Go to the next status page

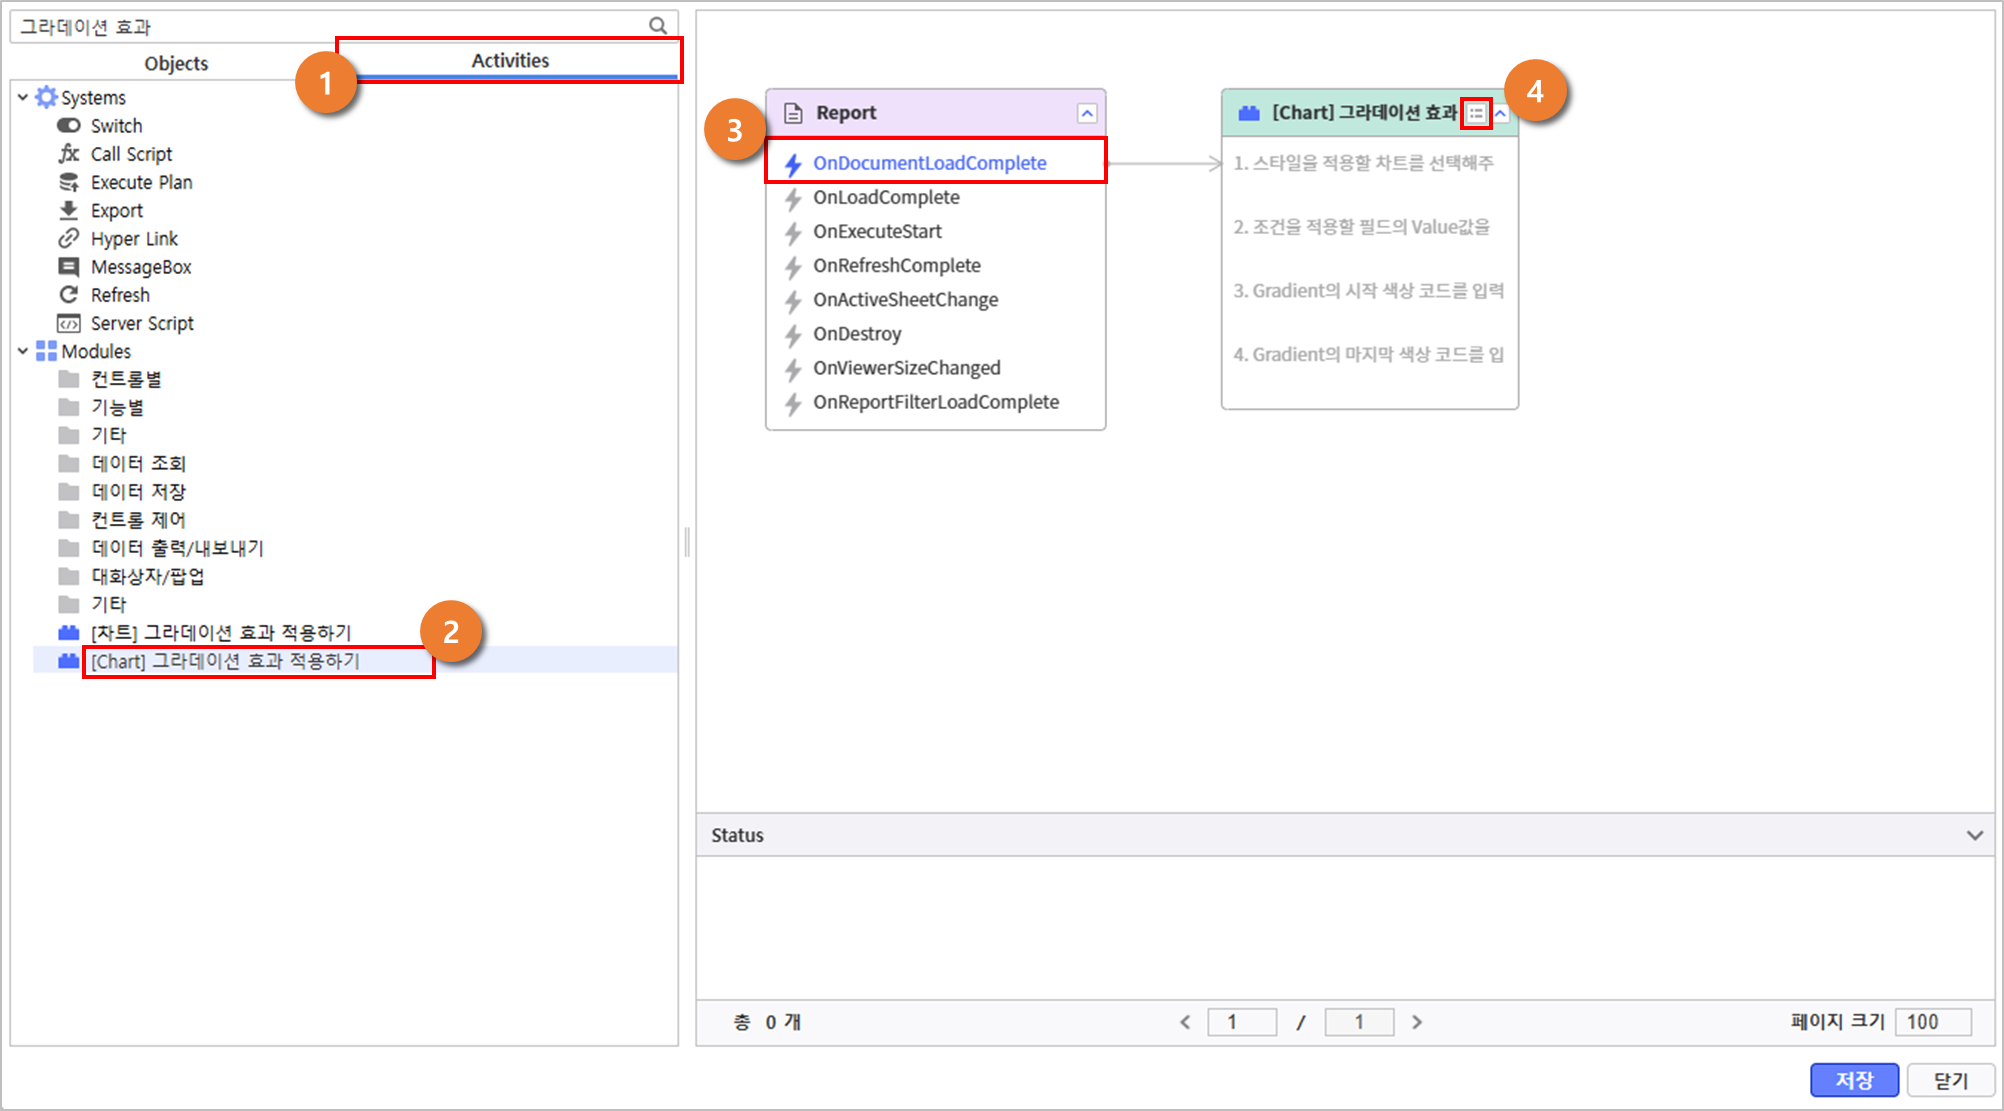click(x=1417, y=1022)
